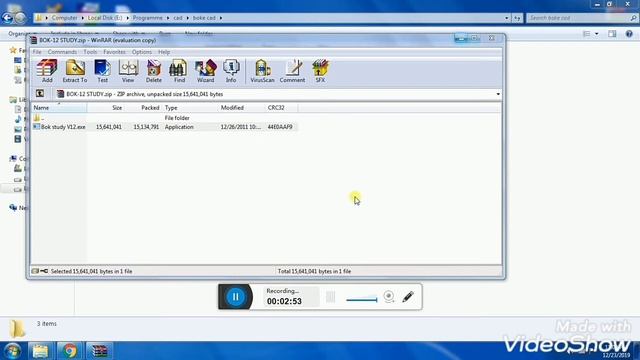Select the parent folder '..' row
This screenshot has height=360, width=640.
point(165,118)
